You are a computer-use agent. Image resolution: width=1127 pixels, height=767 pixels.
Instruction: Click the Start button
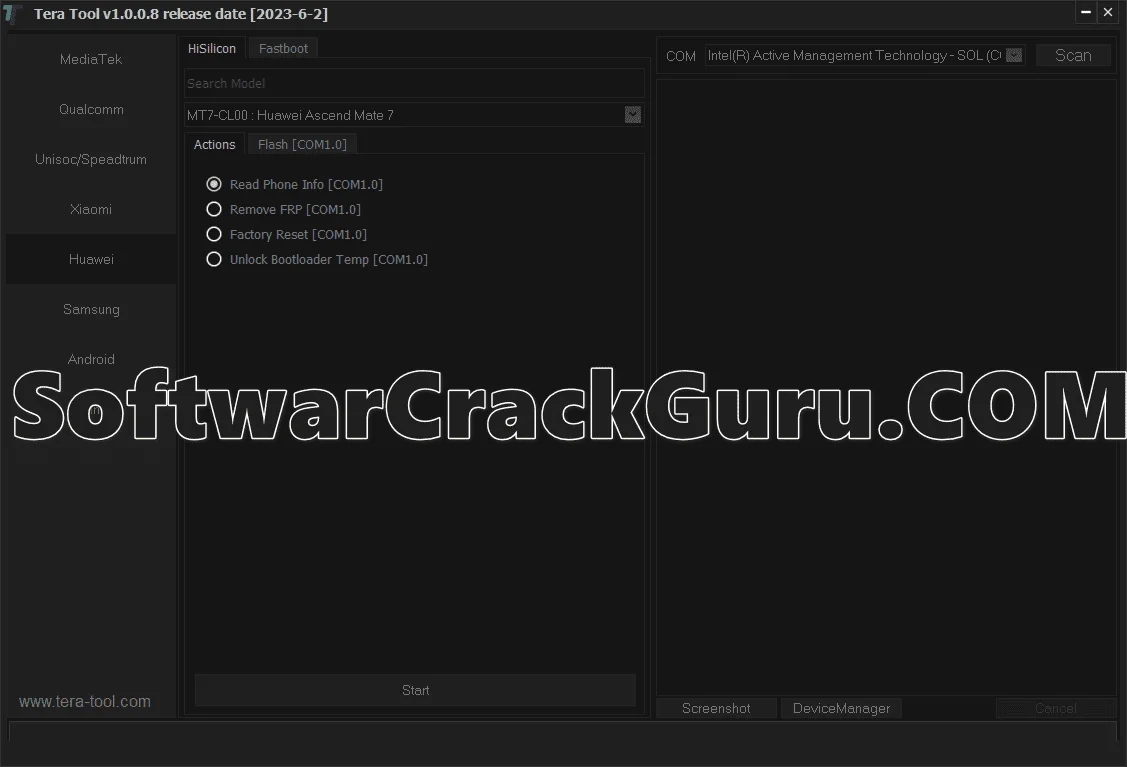415,690
